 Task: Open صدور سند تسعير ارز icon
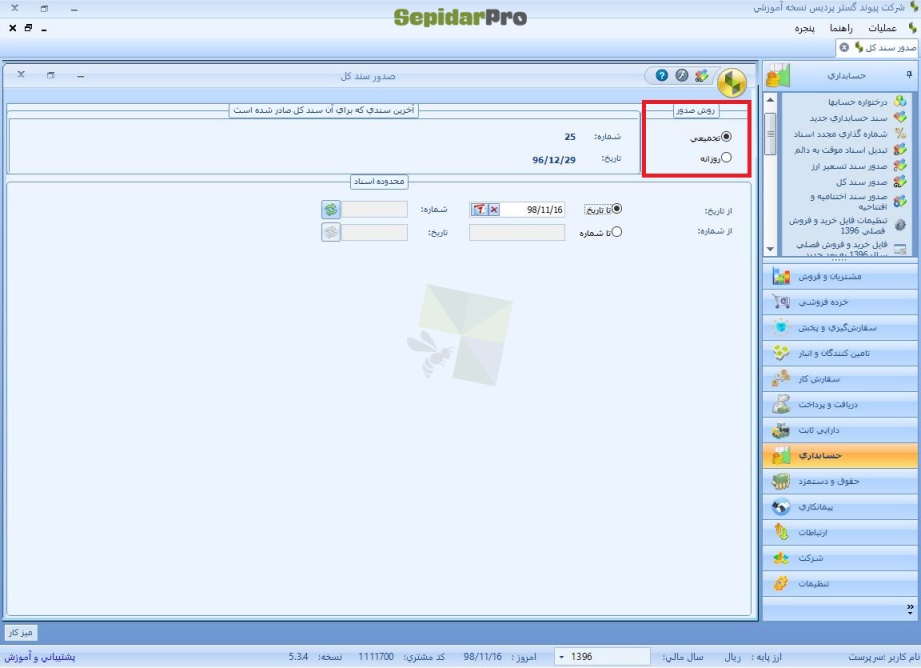[x=899, y=166]
